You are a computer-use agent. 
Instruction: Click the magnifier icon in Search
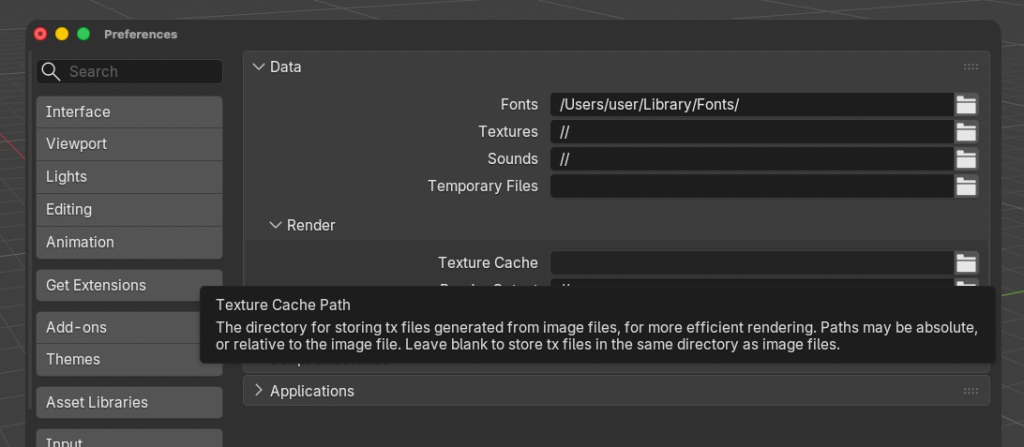click(50, 72)
